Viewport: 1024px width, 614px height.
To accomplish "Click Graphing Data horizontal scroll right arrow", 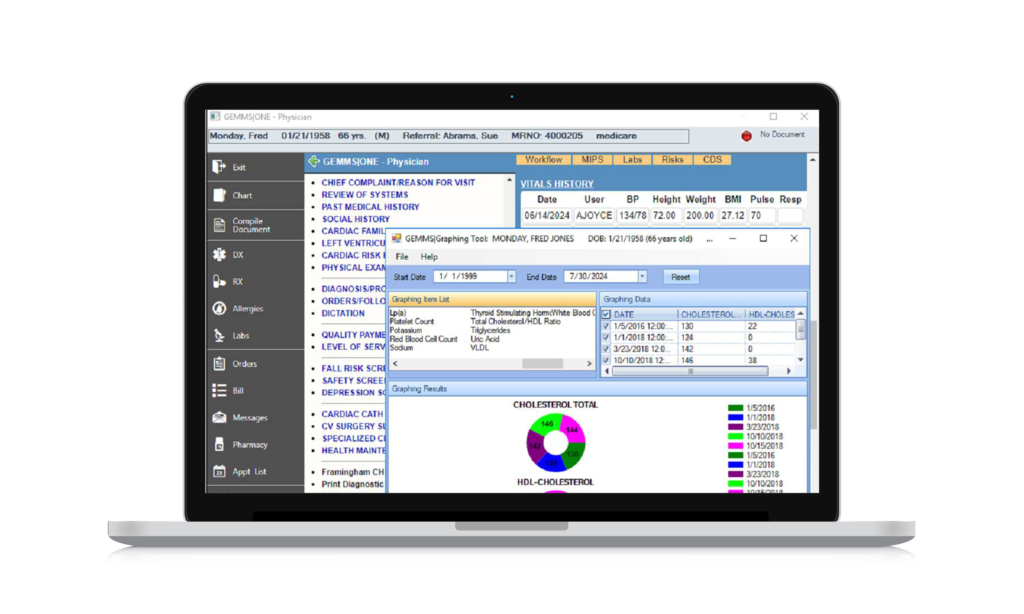I will 788,371.
